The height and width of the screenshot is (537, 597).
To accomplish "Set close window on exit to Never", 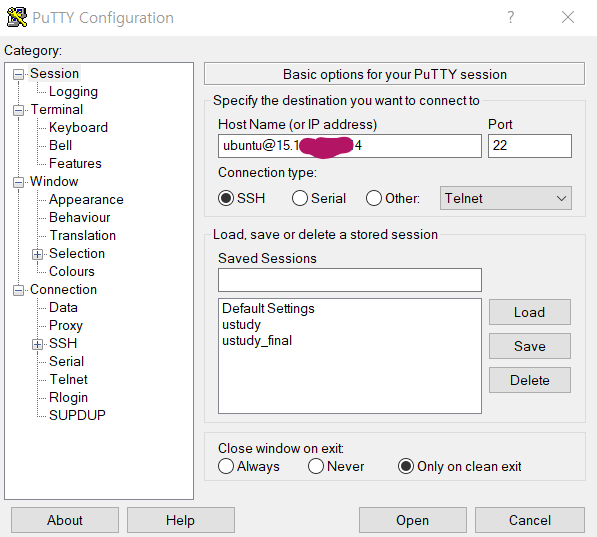I will 316,466.
